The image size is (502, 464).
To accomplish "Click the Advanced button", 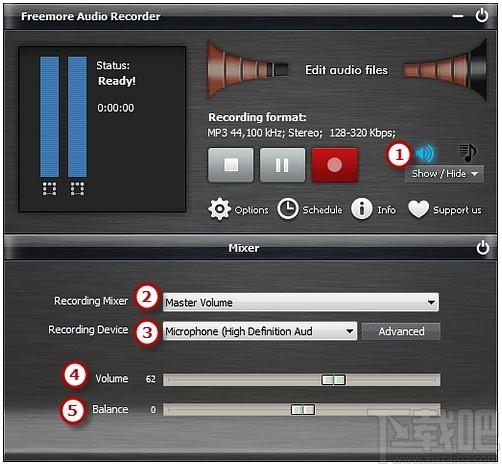I will tap(401, 331).
